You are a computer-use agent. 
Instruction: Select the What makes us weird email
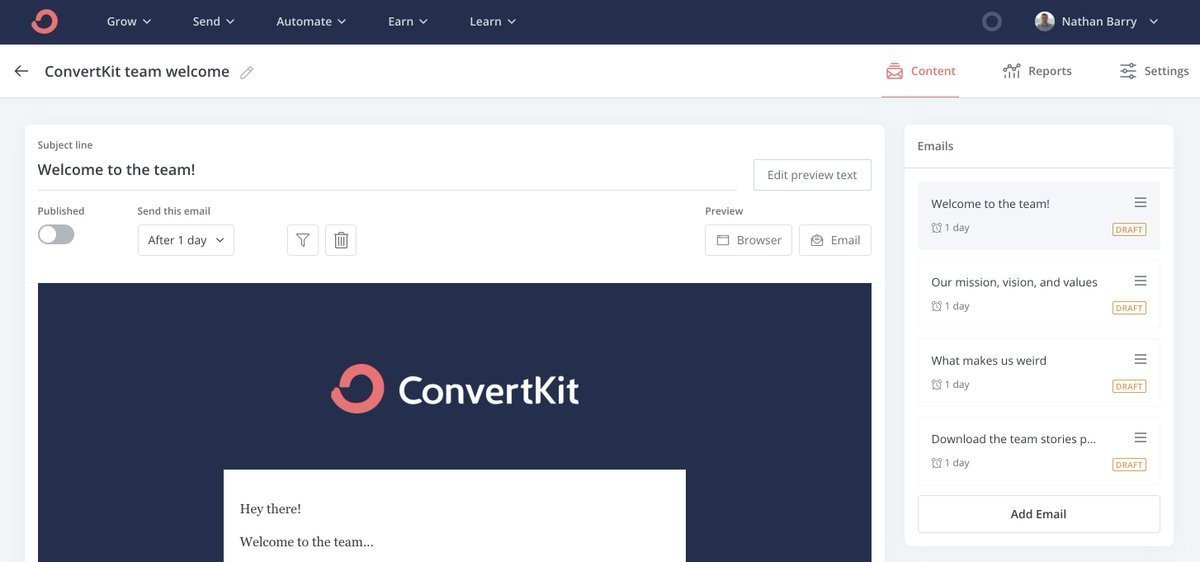(x=1039, y=372)
